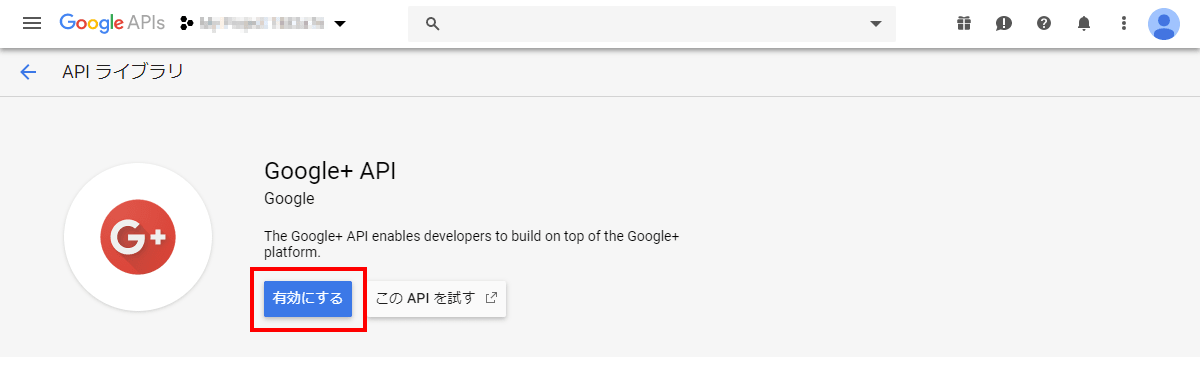
Task: Focus the top search input field
Action: [x=652, y=24]
